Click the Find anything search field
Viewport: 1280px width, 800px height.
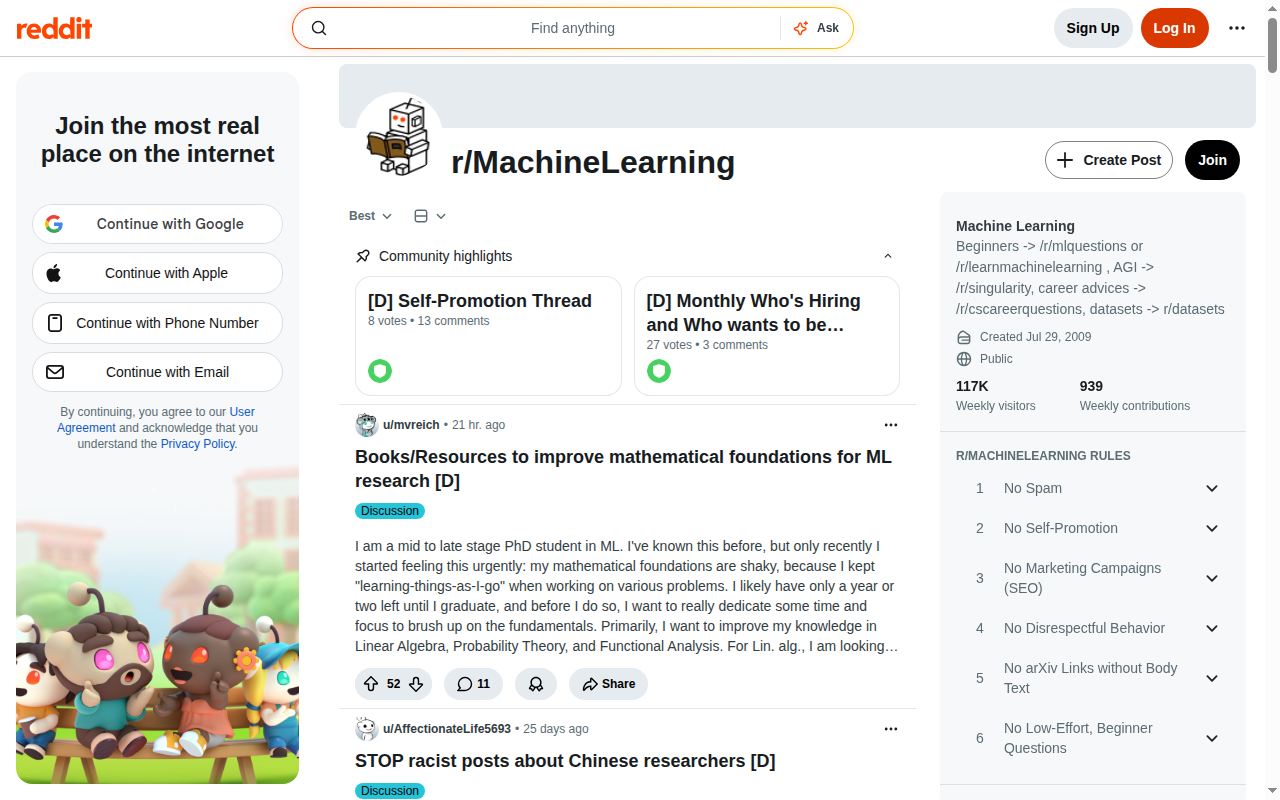pyautogui.click(x=573, y=28)
